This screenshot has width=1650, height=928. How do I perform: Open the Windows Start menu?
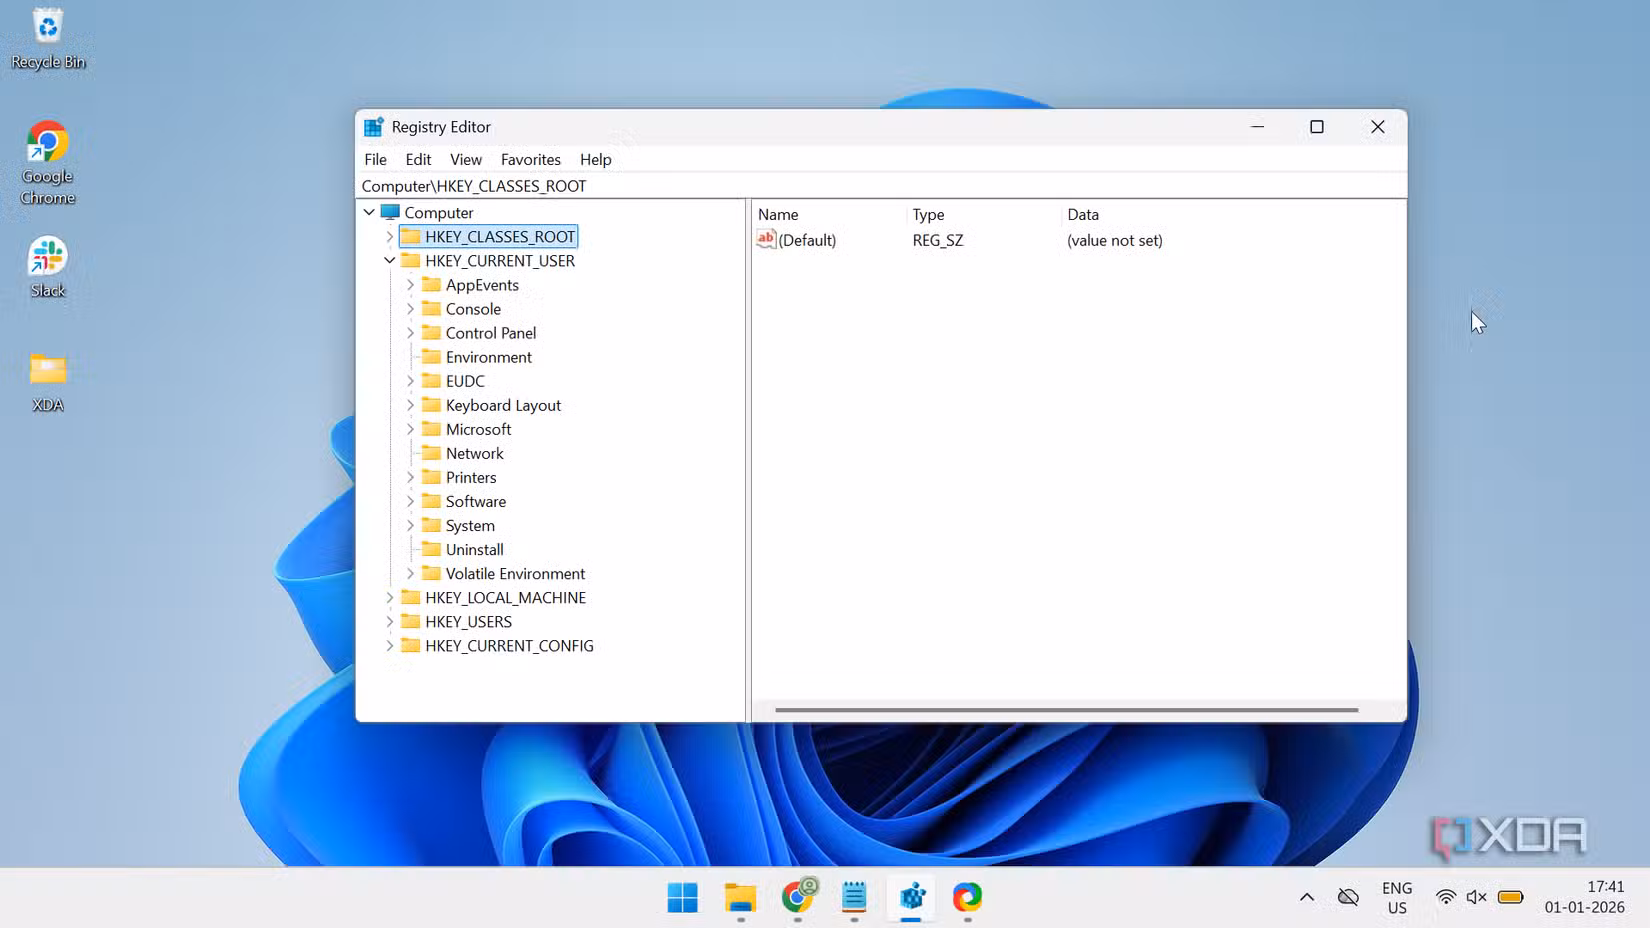click(x=683, y=897)
